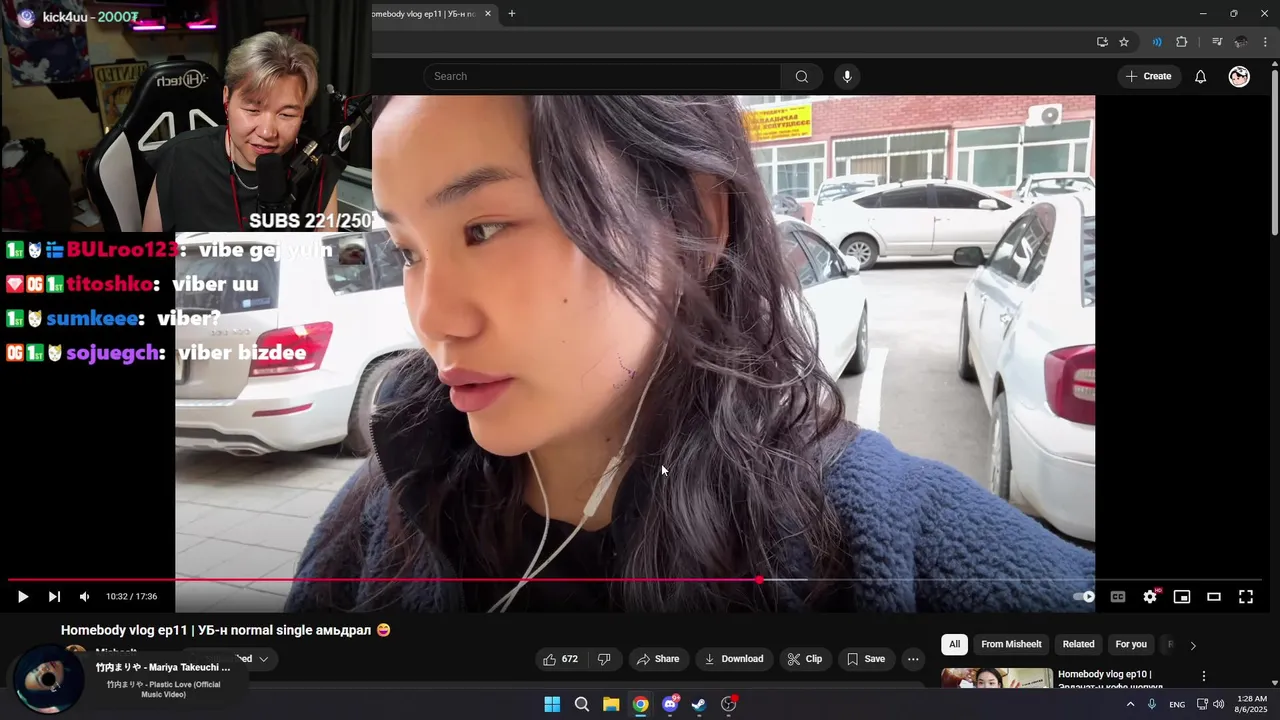Open Discord from the taskbar
The height and width of the screenshot is (720, 1280).
670,704
